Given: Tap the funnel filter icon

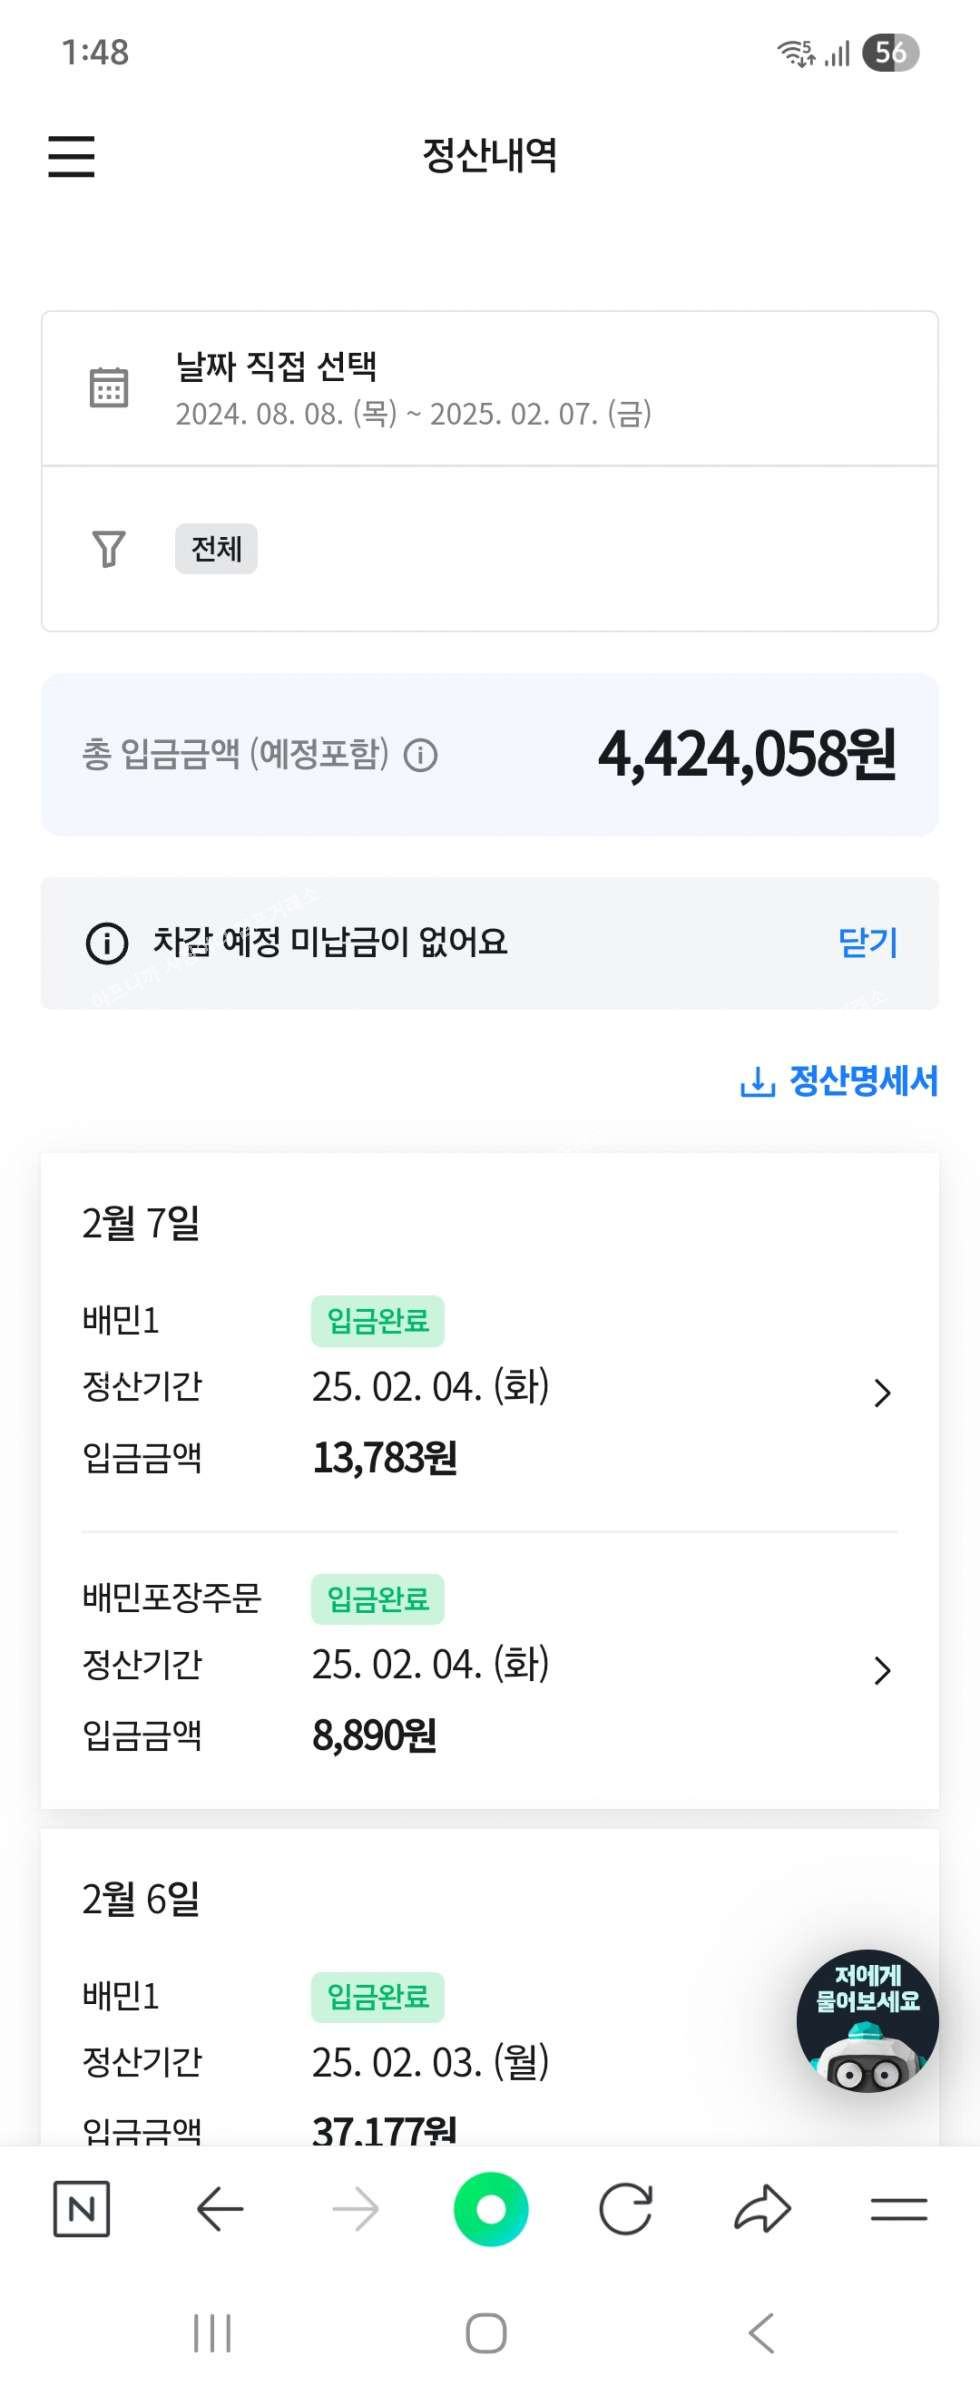Looking at the screenshot, I should (109, 548).
